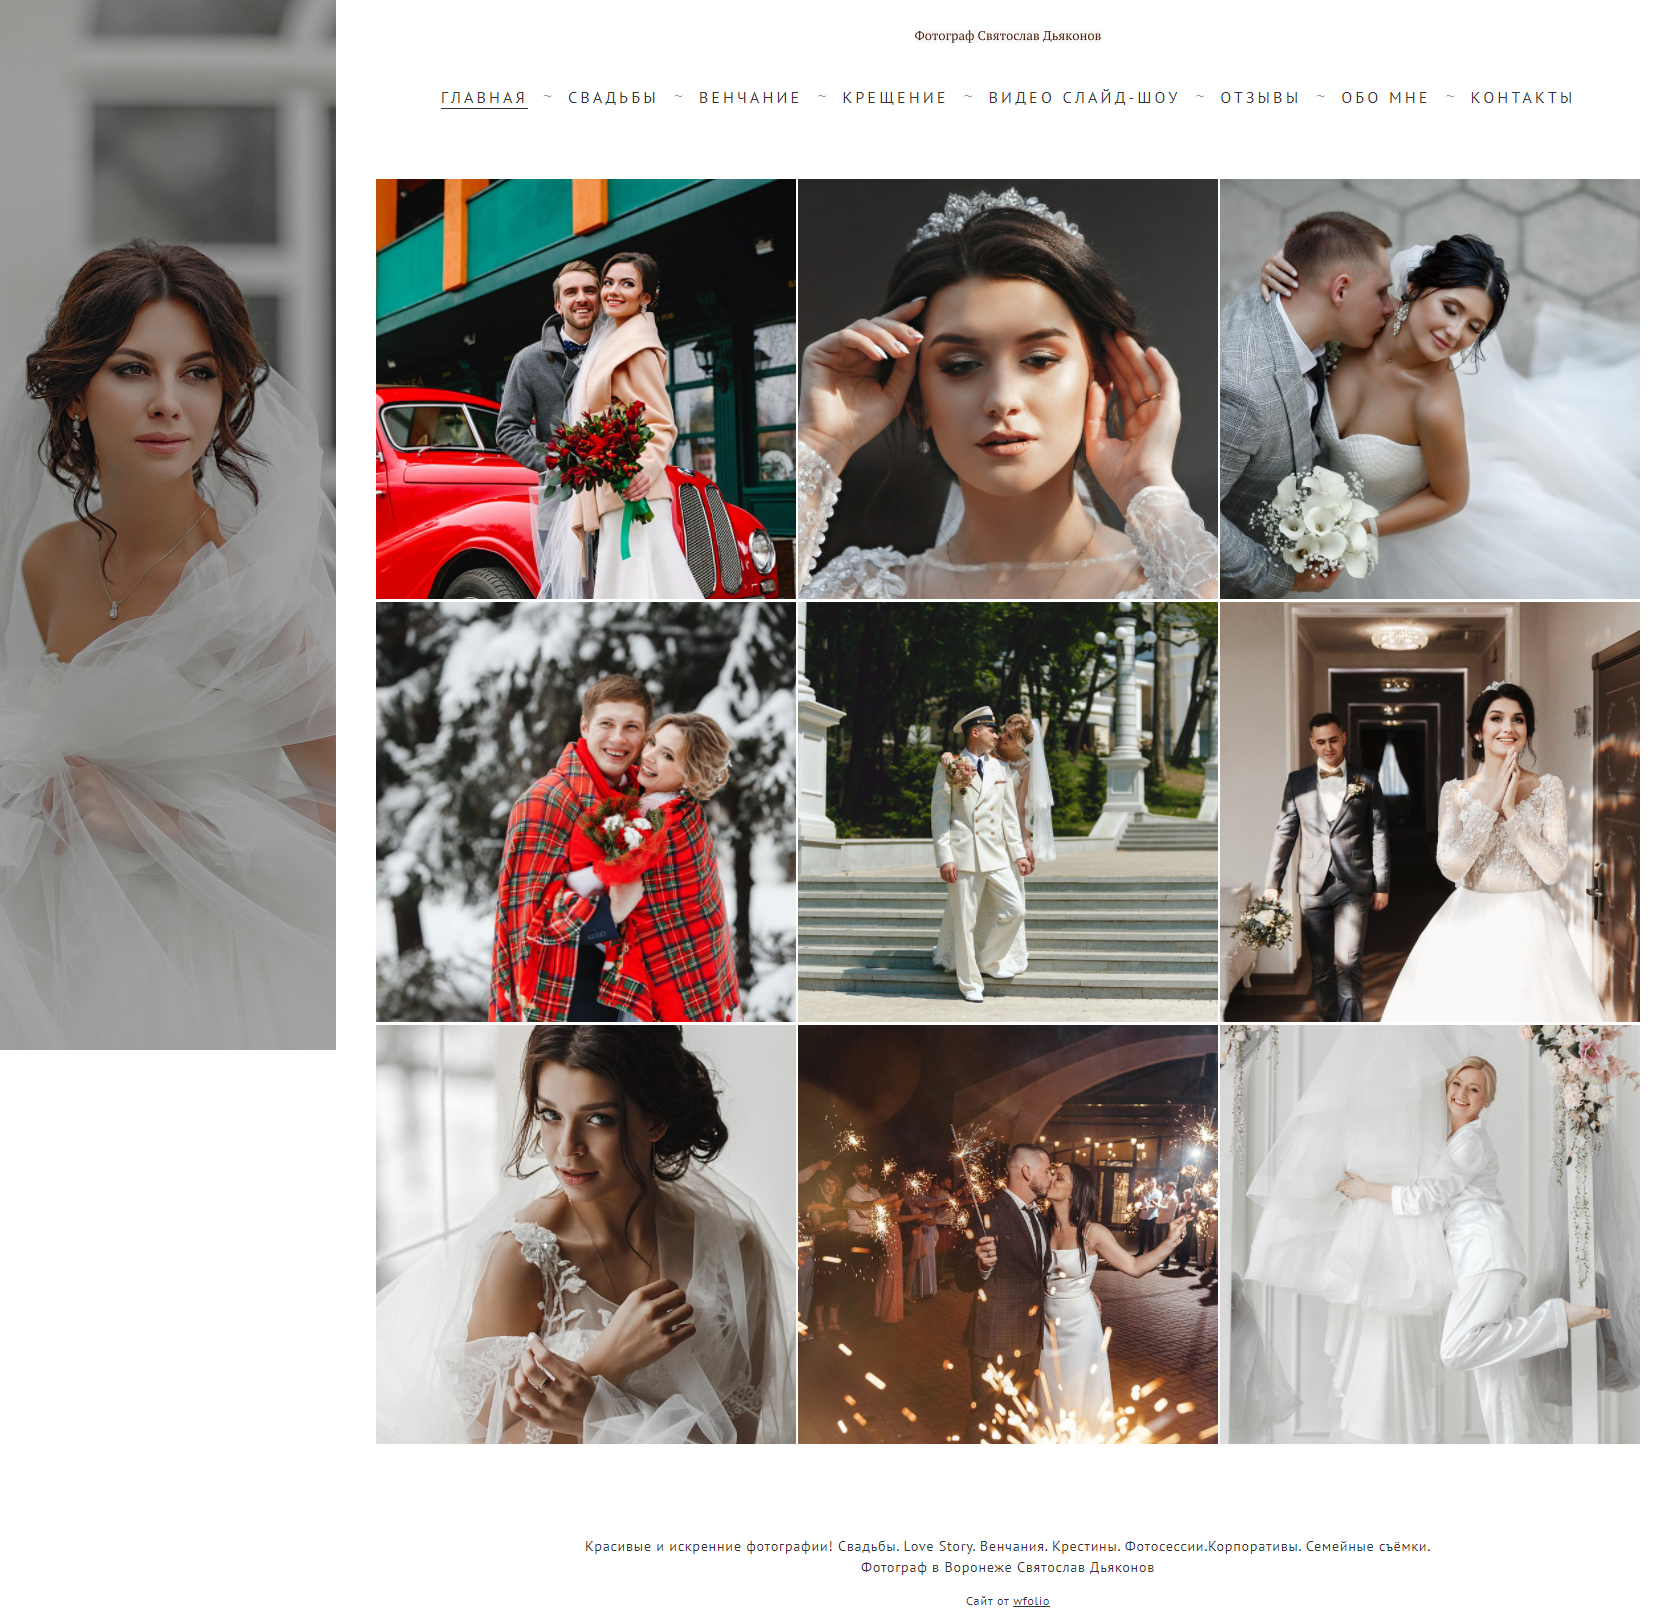Go to the СВАДЬБЫ page

613,98
